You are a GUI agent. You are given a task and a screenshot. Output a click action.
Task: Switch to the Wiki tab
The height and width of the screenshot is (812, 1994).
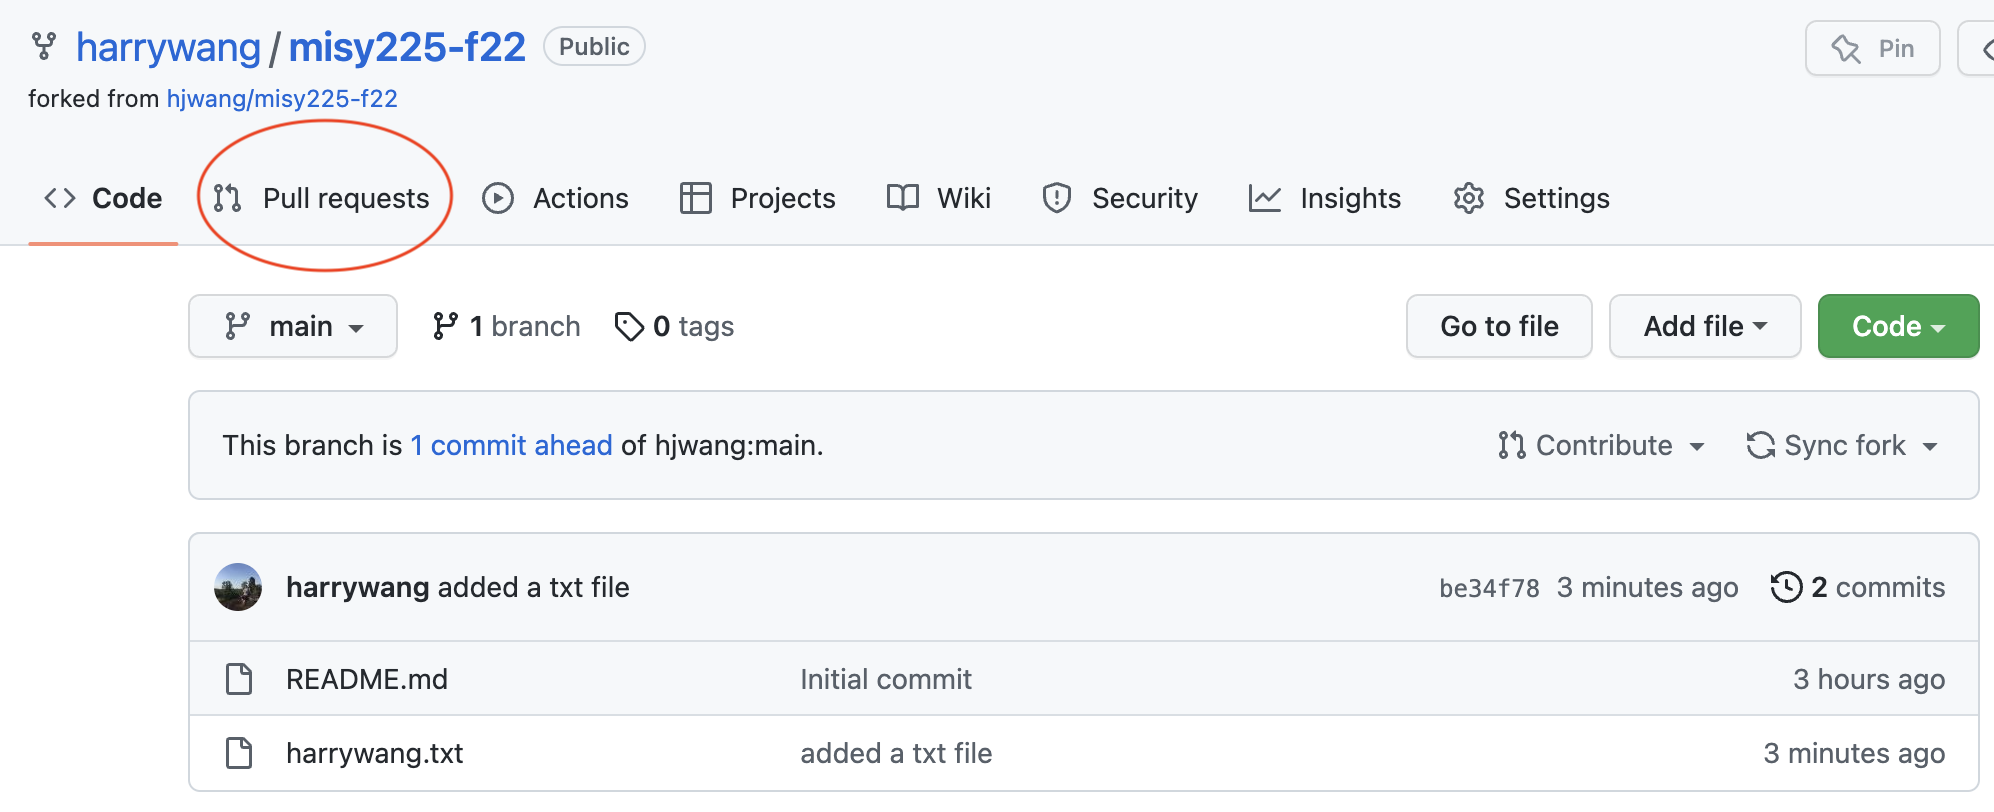939,198
